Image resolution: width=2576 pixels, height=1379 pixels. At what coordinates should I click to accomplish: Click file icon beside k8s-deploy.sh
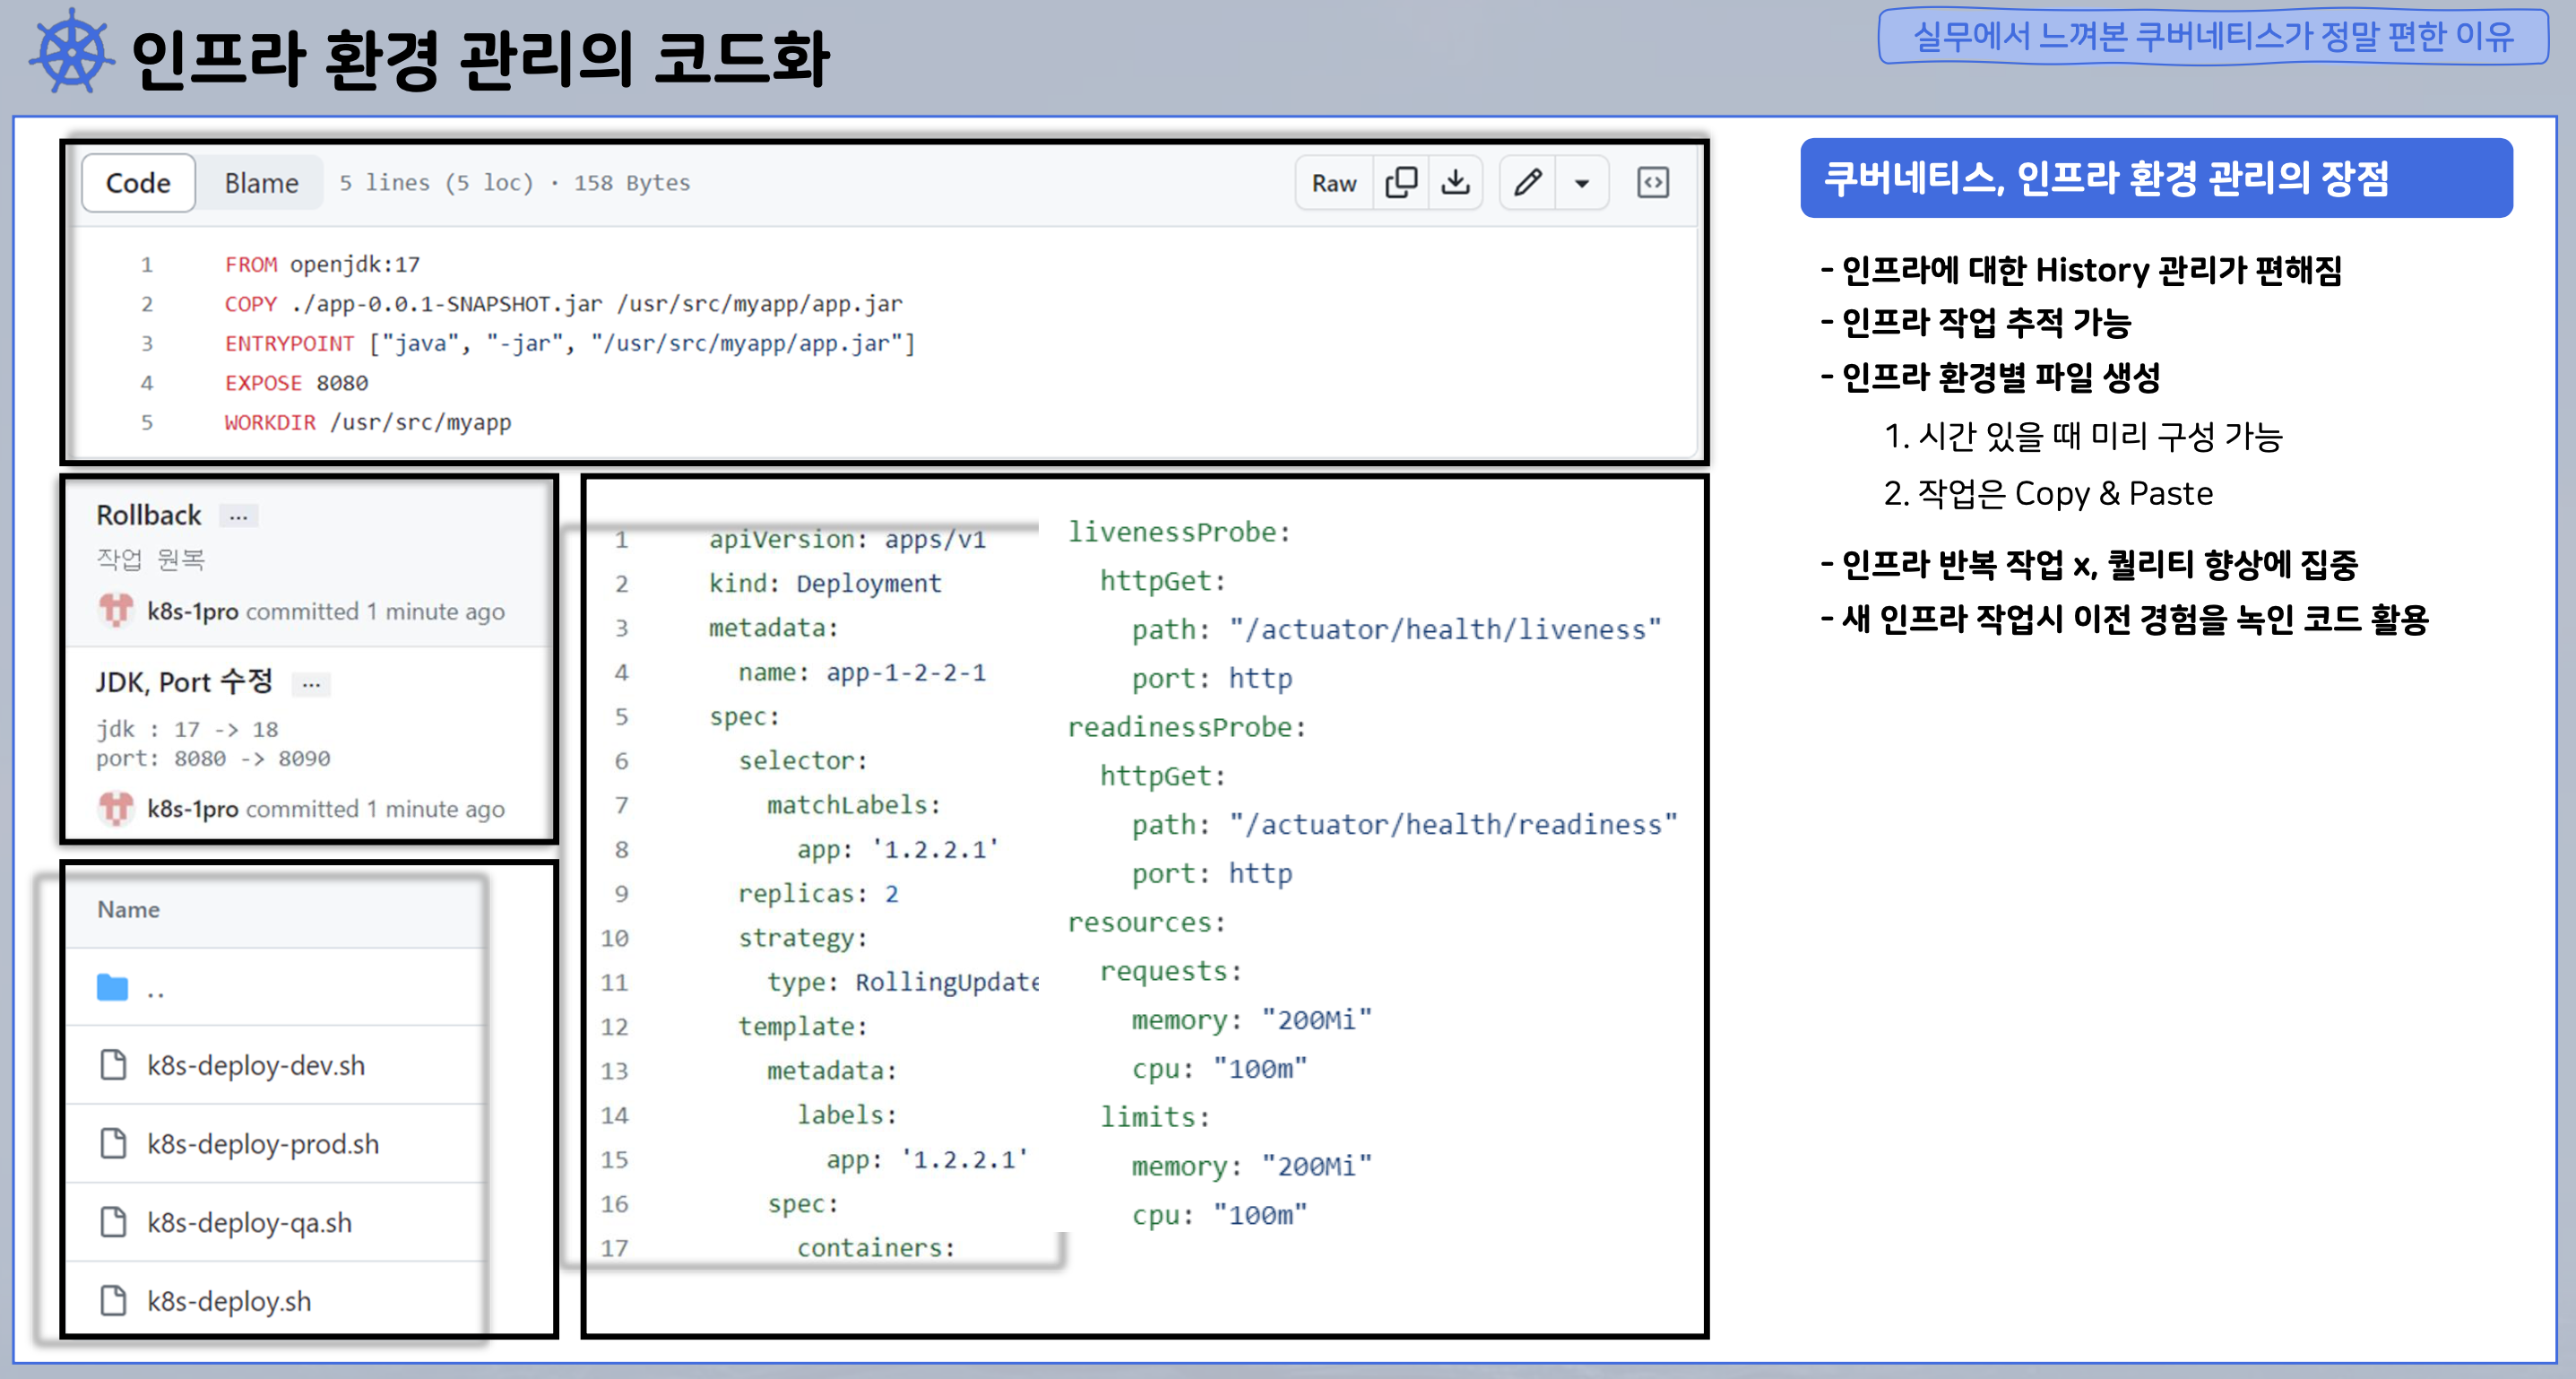(114, 1300)
